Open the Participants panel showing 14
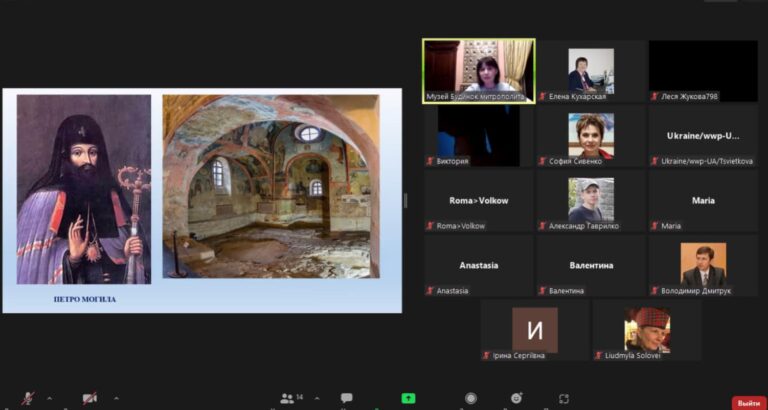The width and height of the screenshot is (768, 410). click(291, 398)
